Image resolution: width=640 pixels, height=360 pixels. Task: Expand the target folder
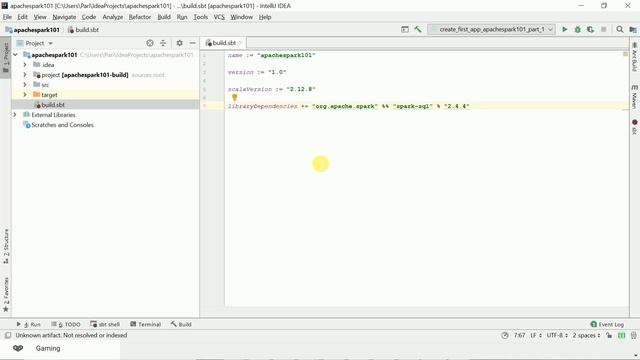pyautogui.click(x=25, y=95)
